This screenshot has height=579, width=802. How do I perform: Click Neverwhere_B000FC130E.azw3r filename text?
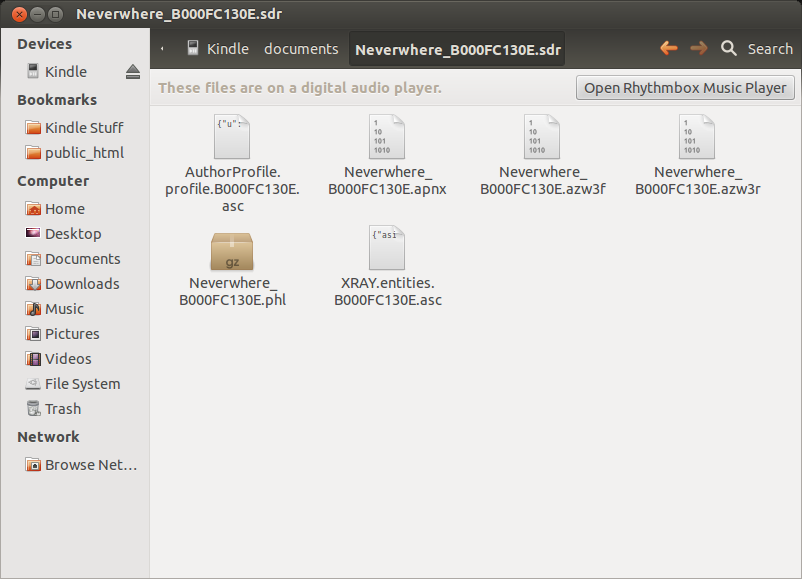click(x=697, y=181)
